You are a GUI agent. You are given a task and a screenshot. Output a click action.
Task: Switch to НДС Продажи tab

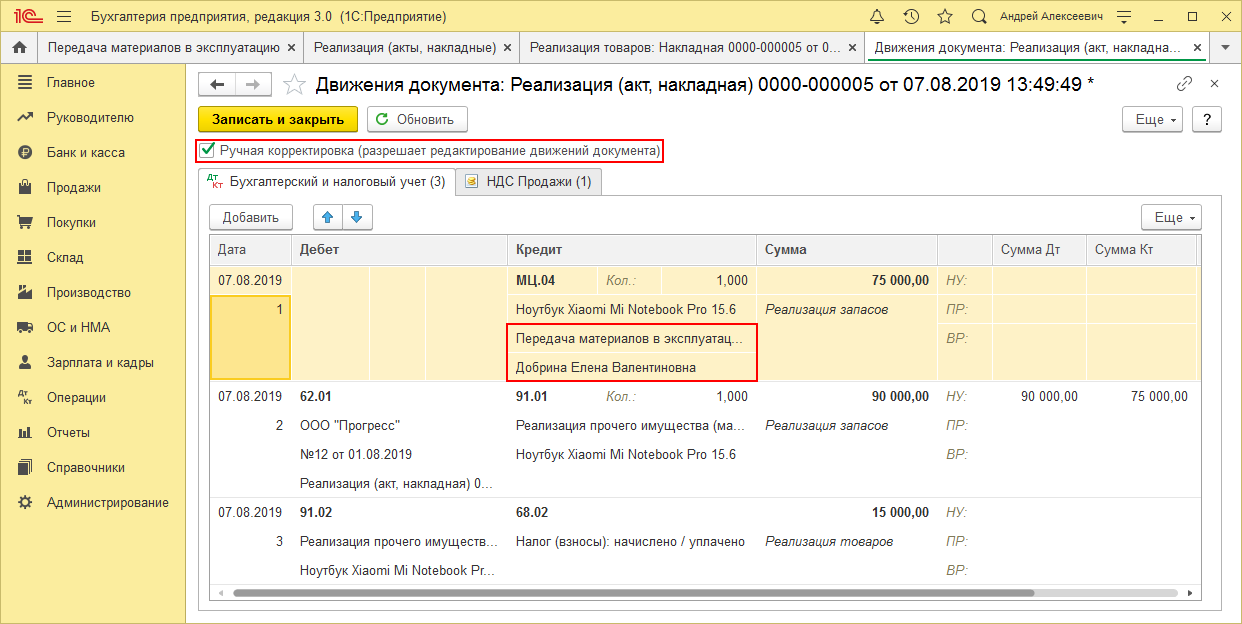529,181
